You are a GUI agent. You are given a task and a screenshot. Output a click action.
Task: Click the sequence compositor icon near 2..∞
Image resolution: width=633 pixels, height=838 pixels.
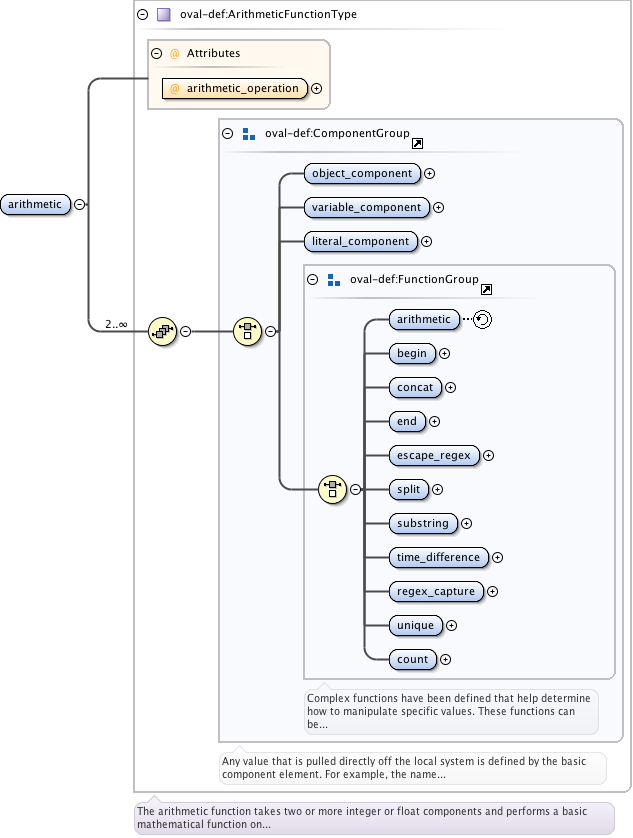click(162, 331)
